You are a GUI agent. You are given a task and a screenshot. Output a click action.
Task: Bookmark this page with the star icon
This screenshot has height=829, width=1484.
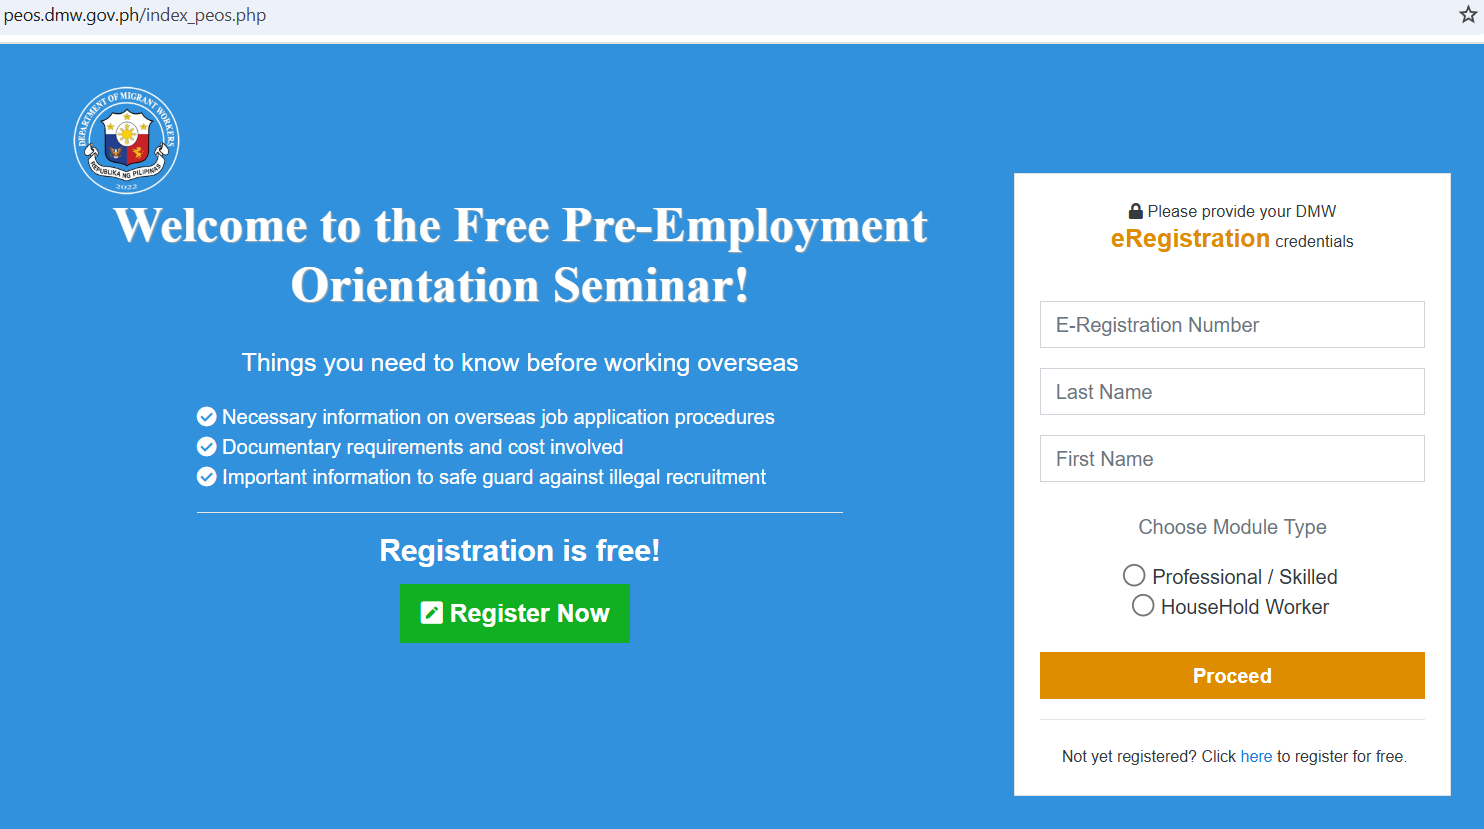(1468, 15)
